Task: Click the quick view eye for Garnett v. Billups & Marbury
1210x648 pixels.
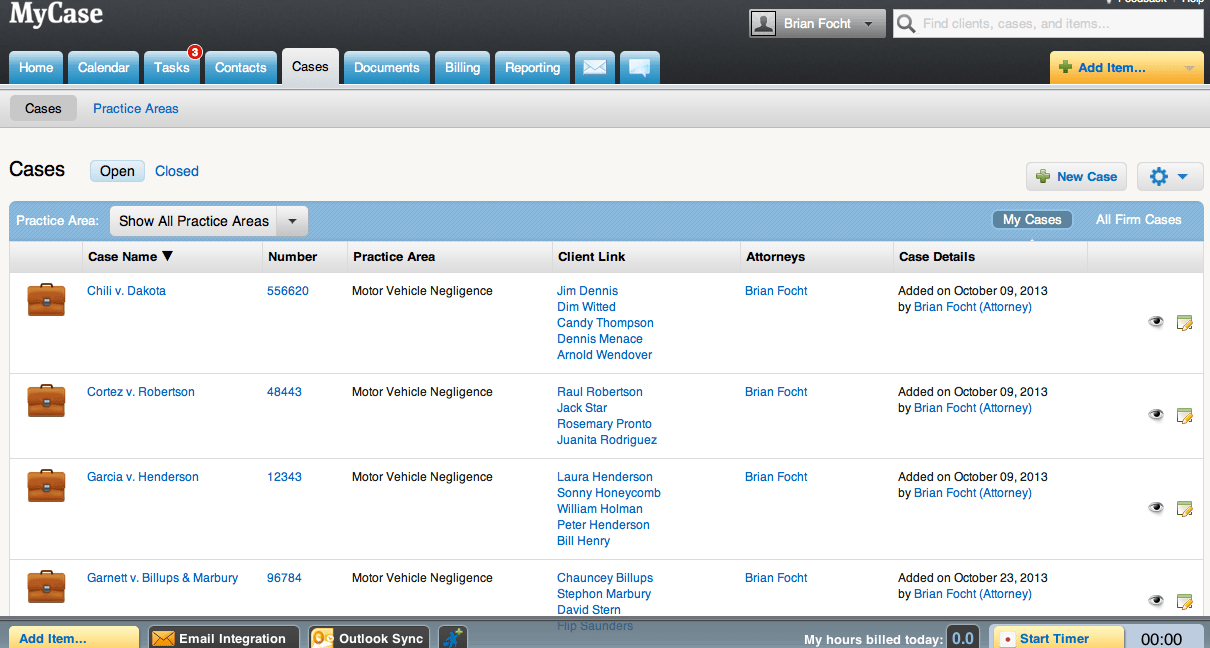Action: tap(1156, 600)
